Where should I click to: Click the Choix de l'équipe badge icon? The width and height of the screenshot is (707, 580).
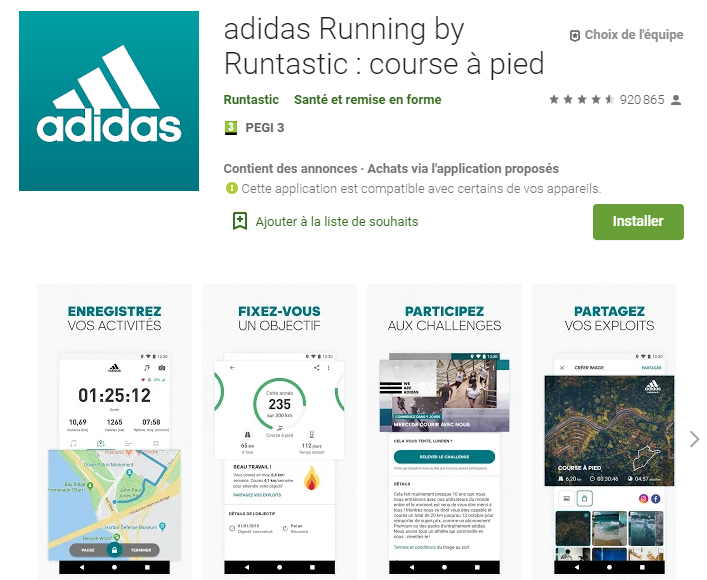[575, 36]
